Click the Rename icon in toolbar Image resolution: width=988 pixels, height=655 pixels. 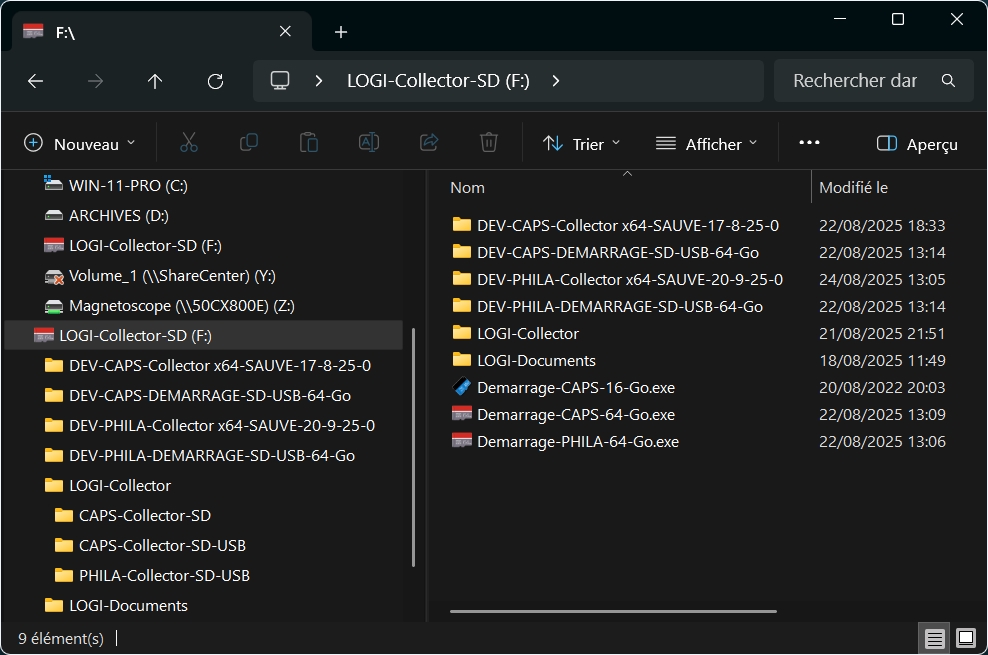pyautogui.click(x=369, y=143)
